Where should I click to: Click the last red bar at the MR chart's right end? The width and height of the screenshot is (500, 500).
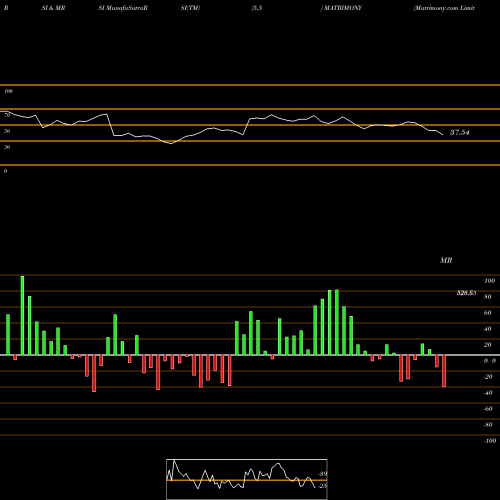(444, 371)
